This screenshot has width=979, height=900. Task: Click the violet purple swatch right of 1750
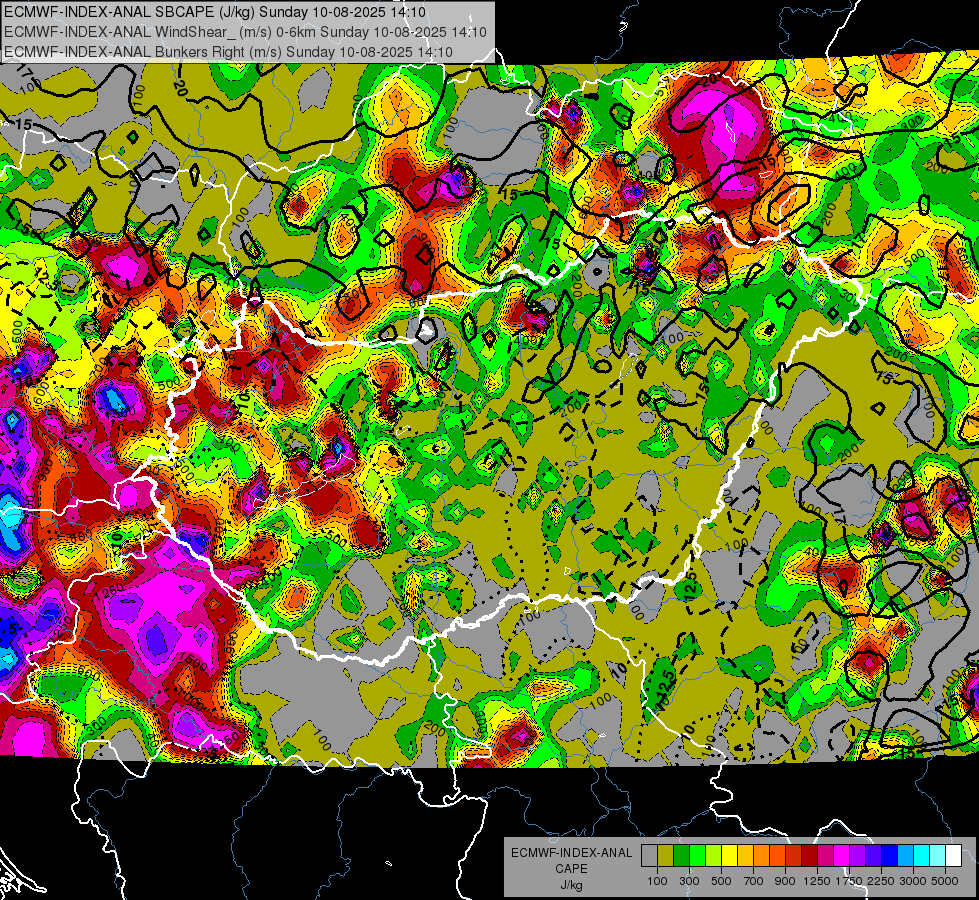pyautogui.click(x=857, y=856)
